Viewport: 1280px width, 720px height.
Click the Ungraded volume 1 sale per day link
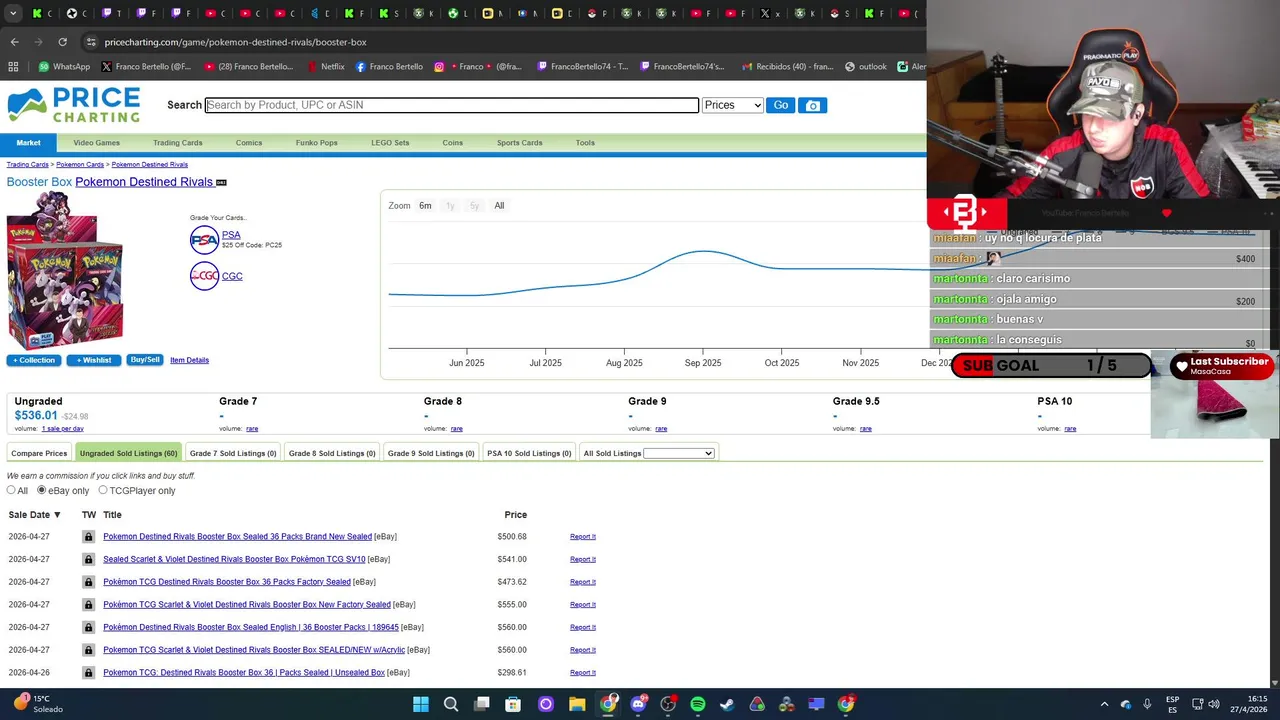click(63, 428)
